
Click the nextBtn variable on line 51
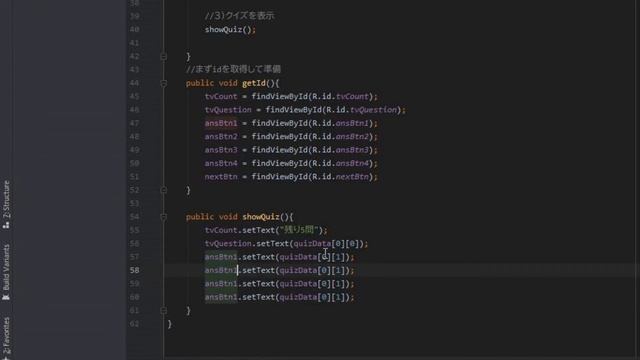[221, 177]
